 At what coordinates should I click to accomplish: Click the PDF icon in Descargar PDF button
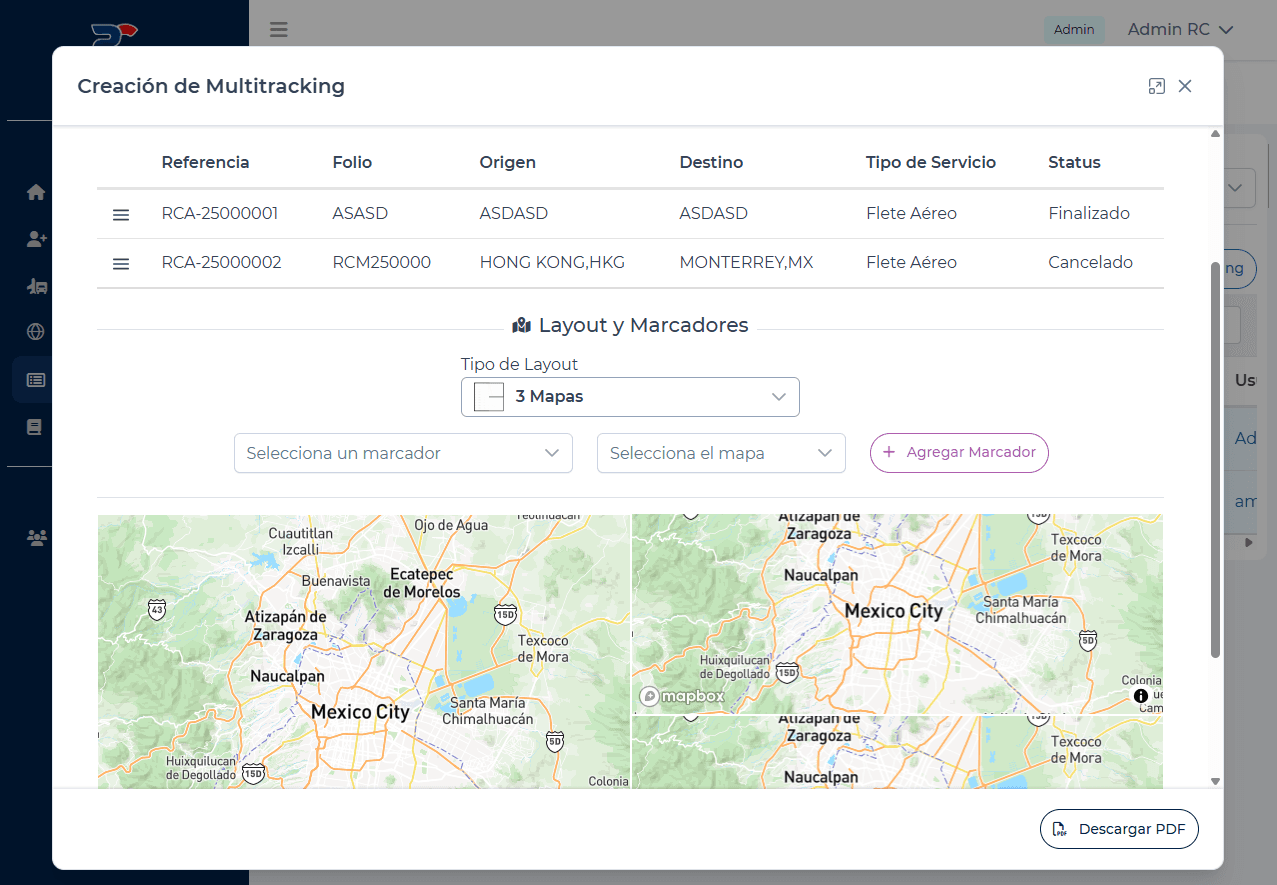1060,829
